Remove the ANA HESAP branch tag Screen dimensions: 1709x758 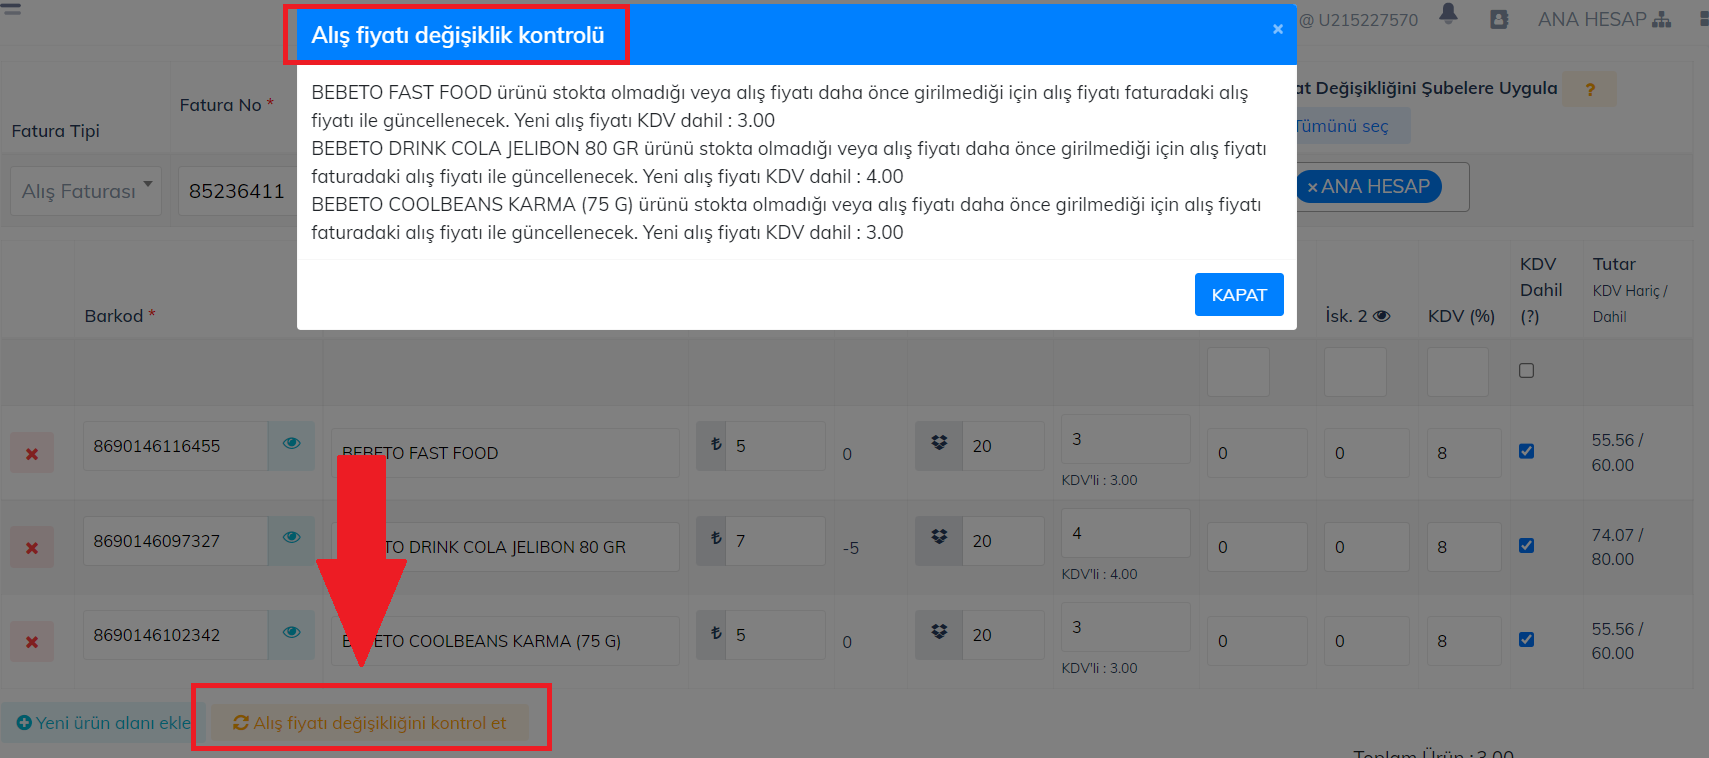1312,187
